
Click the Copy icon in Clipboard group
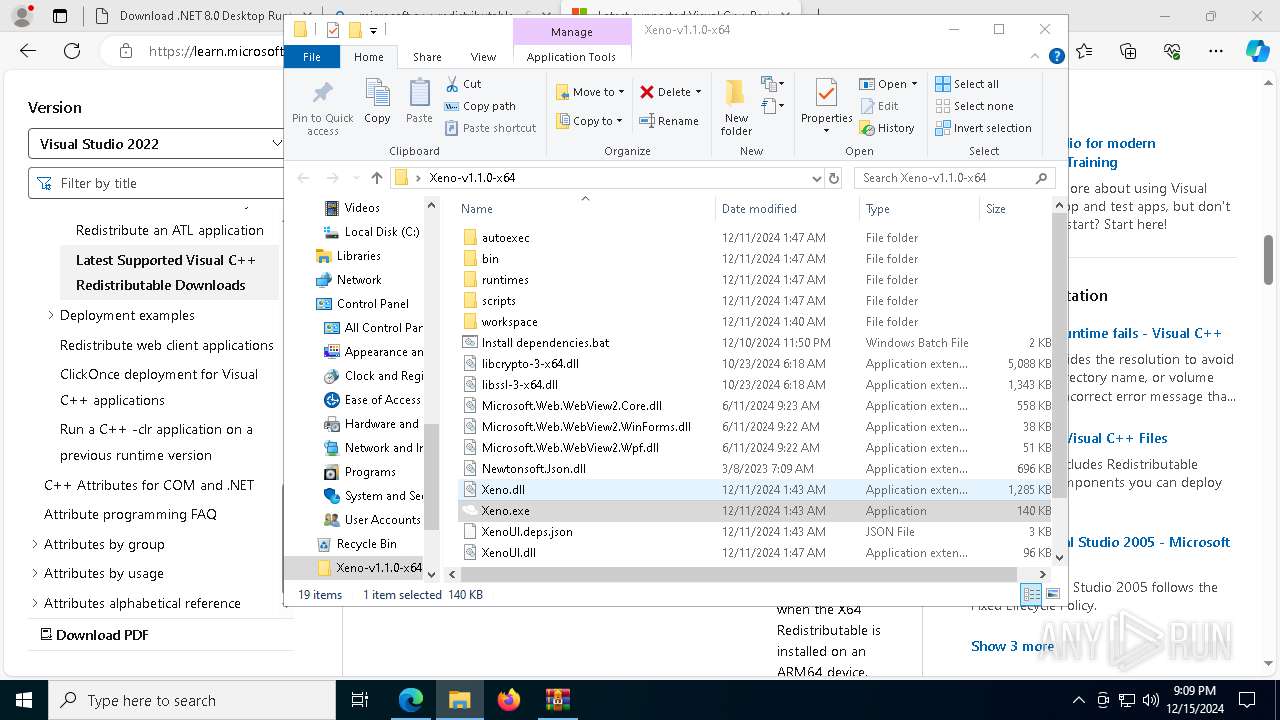(377, 102)
